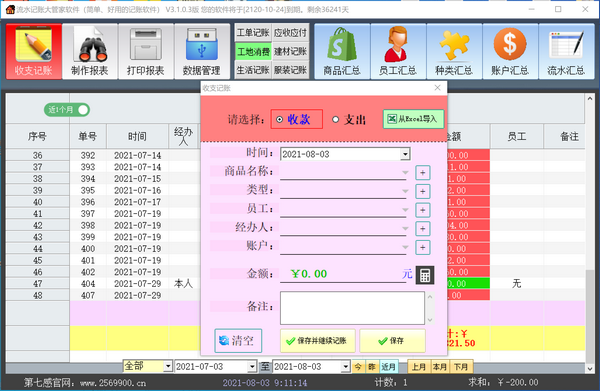This screenshot has height=391, width=600.
Task: Switch to 工单记账 tab
Action: coord(253,33)
